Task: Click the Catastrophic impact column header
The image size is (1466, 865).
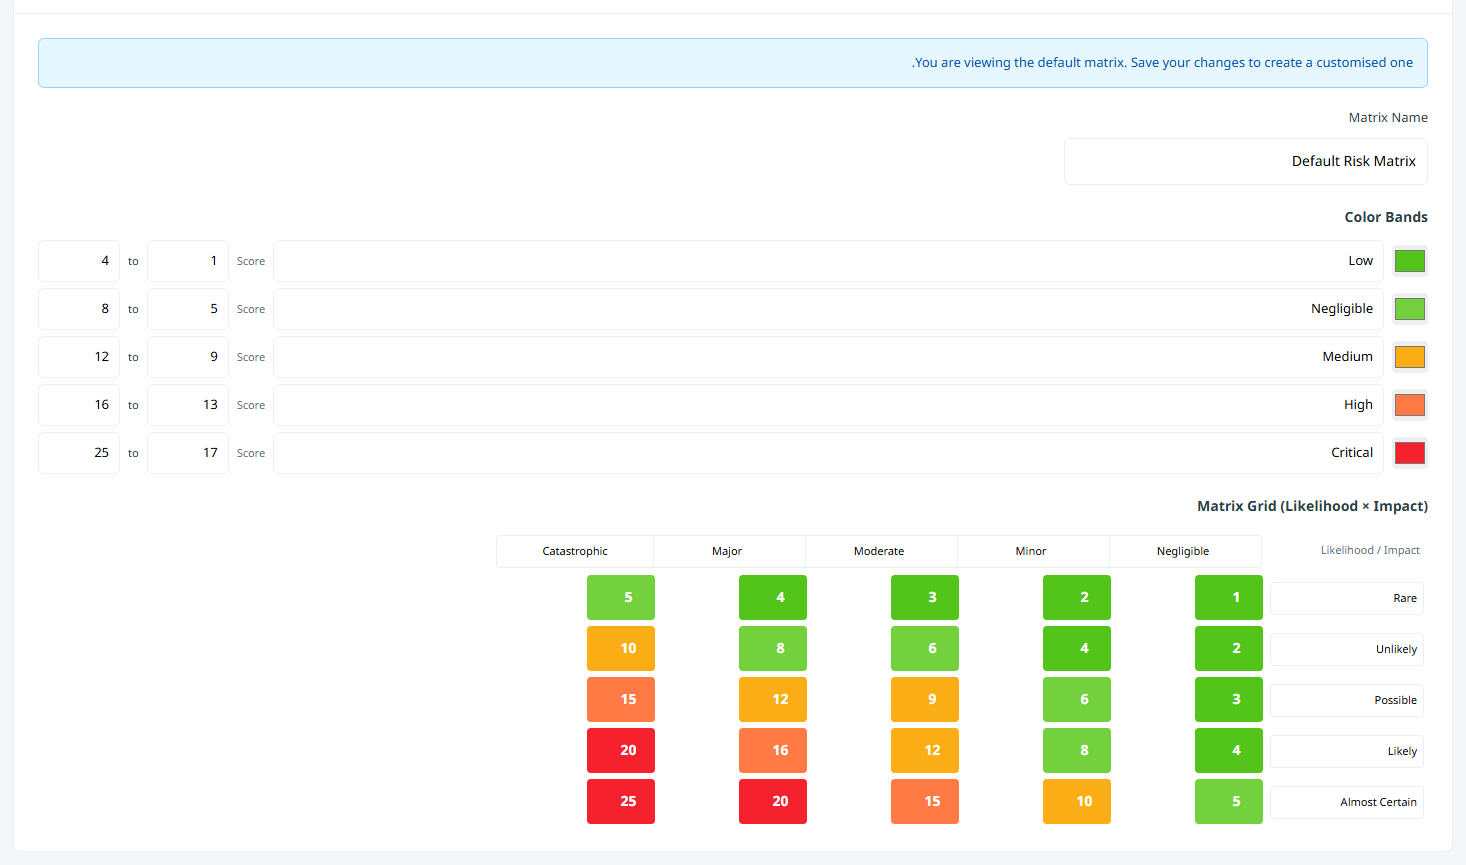Action: (x=575, y=552)
